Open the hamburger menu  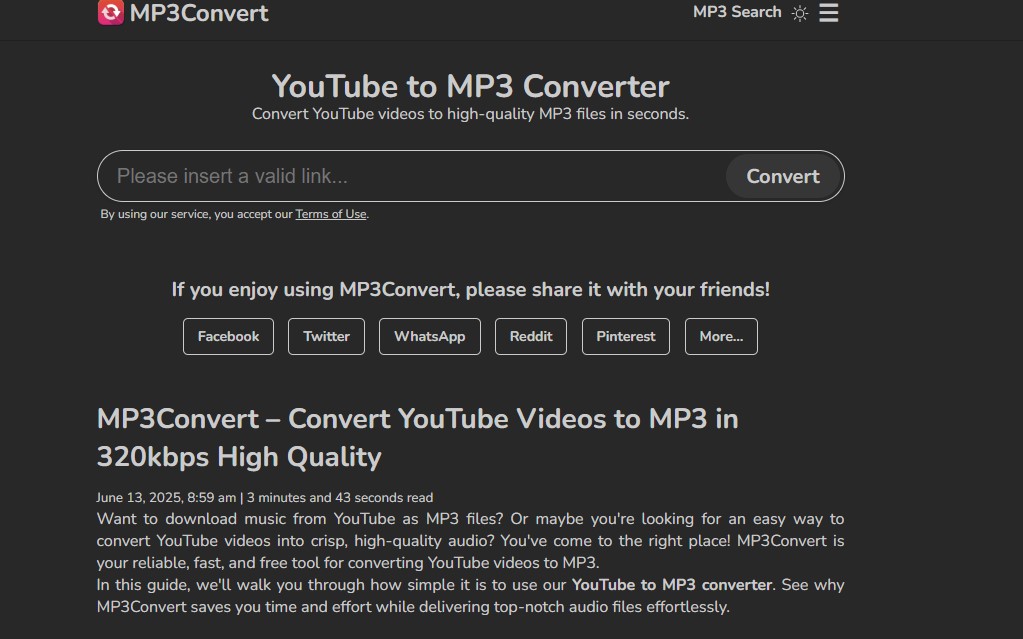tap(829, 12)
